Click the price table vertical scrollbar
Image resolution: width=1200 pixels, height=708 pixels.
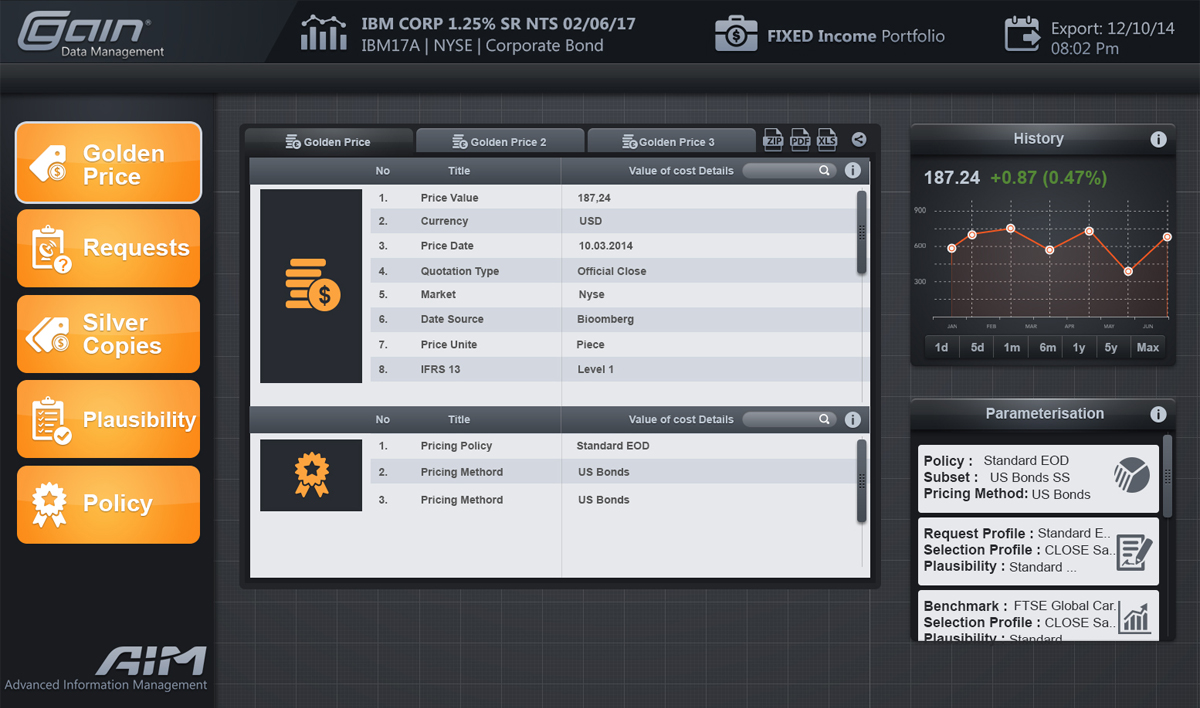pyautogui.click(x=862, y=232)
